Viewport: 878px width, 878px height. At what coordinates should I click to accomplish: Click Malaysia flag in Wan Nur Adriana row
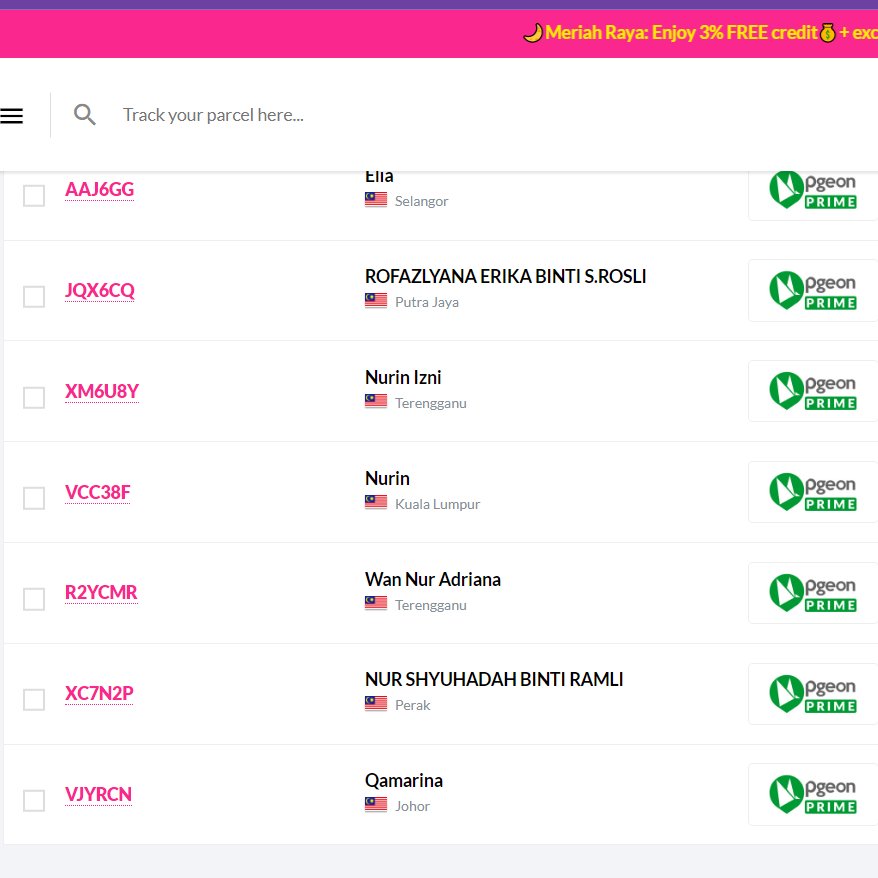(376, 603)
